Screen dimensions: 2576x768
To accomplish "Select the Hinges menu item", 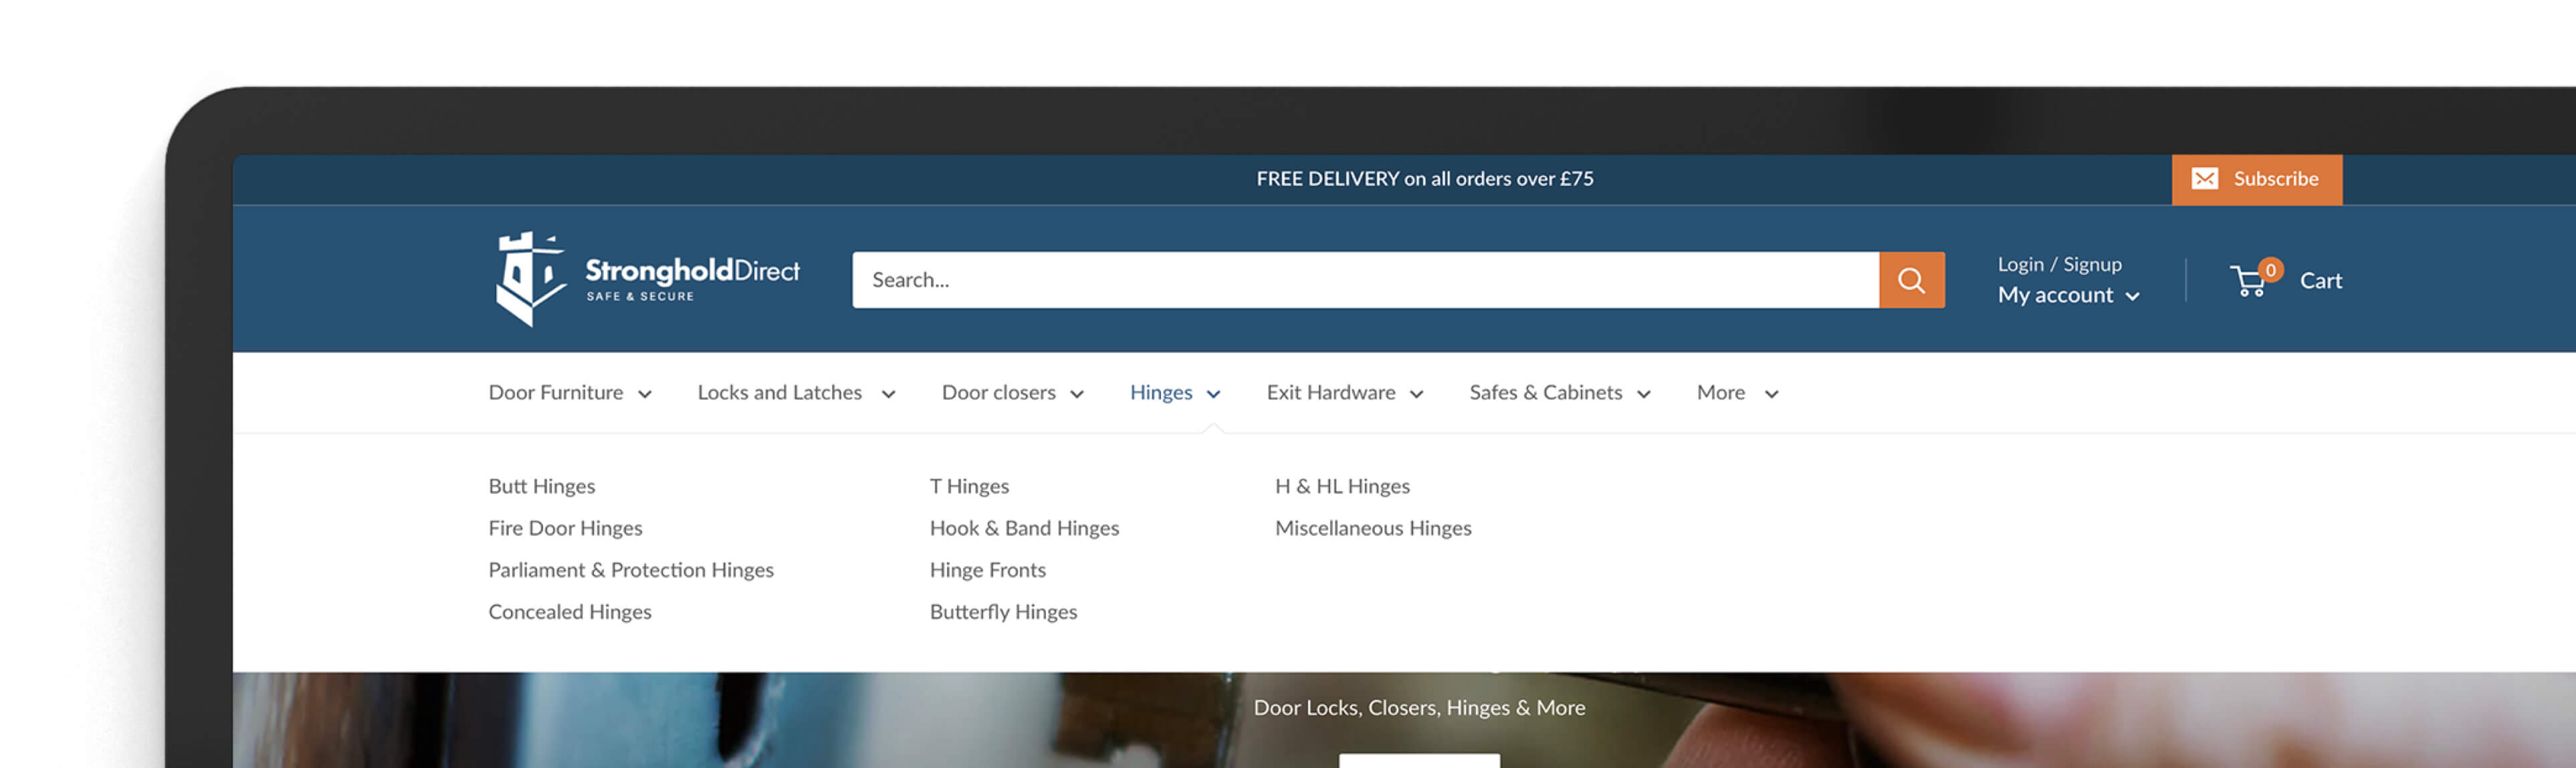I will (x=1161, y=393).
